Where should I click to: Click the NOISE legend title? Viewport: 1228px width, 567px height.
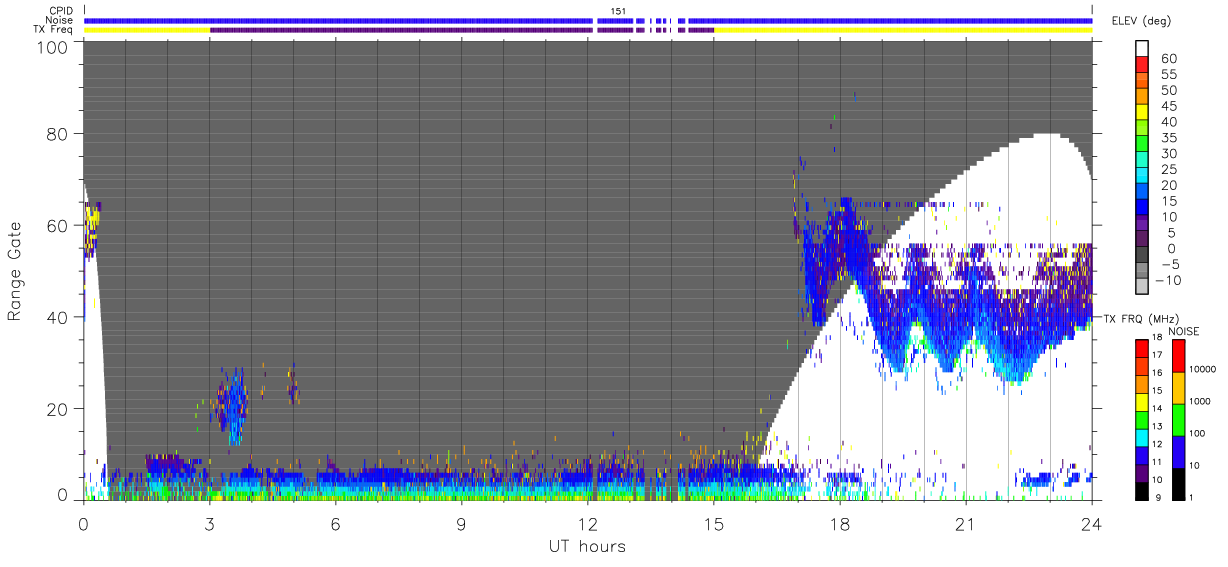pos(1185,331)
